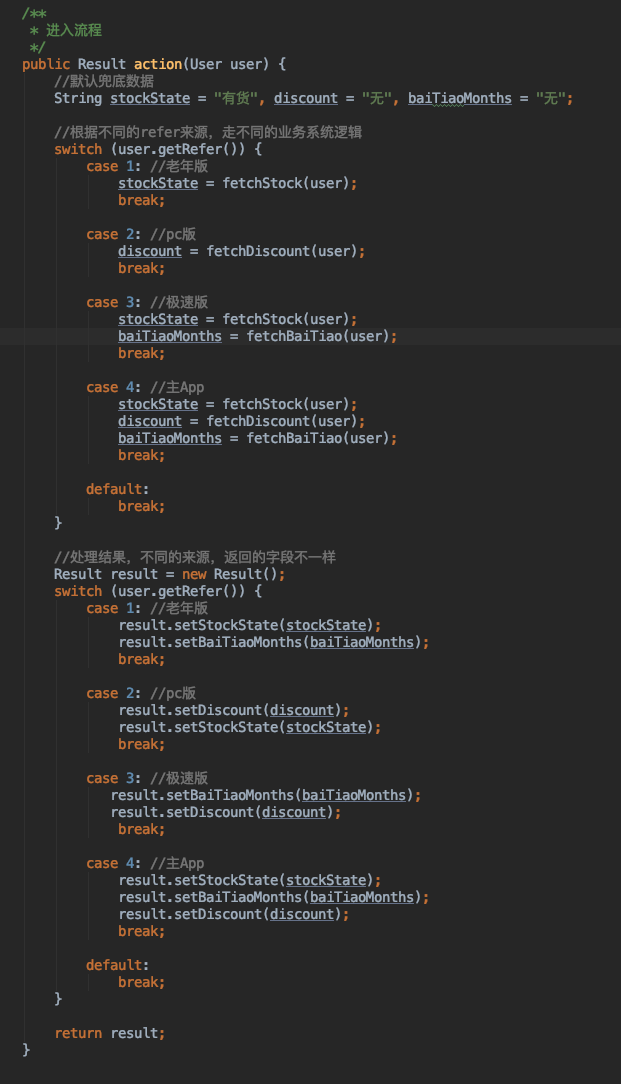Click the method name "action" in signature
Screen dimensions: 621x1084
click(158, 64)
